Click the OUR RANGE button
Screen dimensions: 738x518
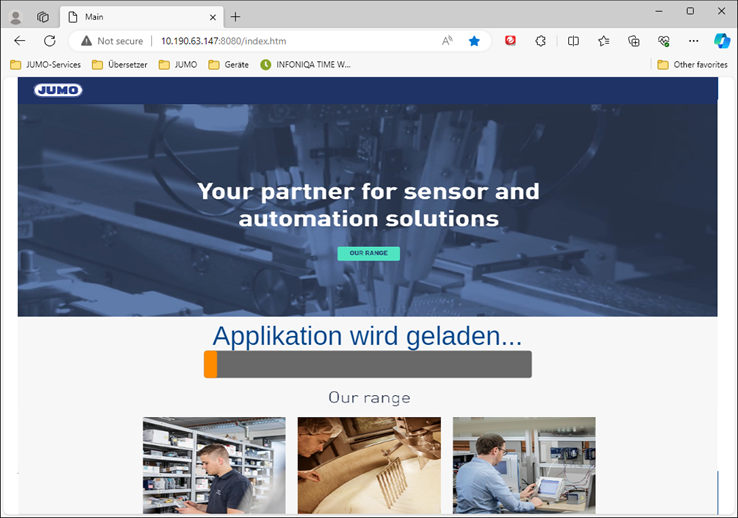(x=368, y=253)
